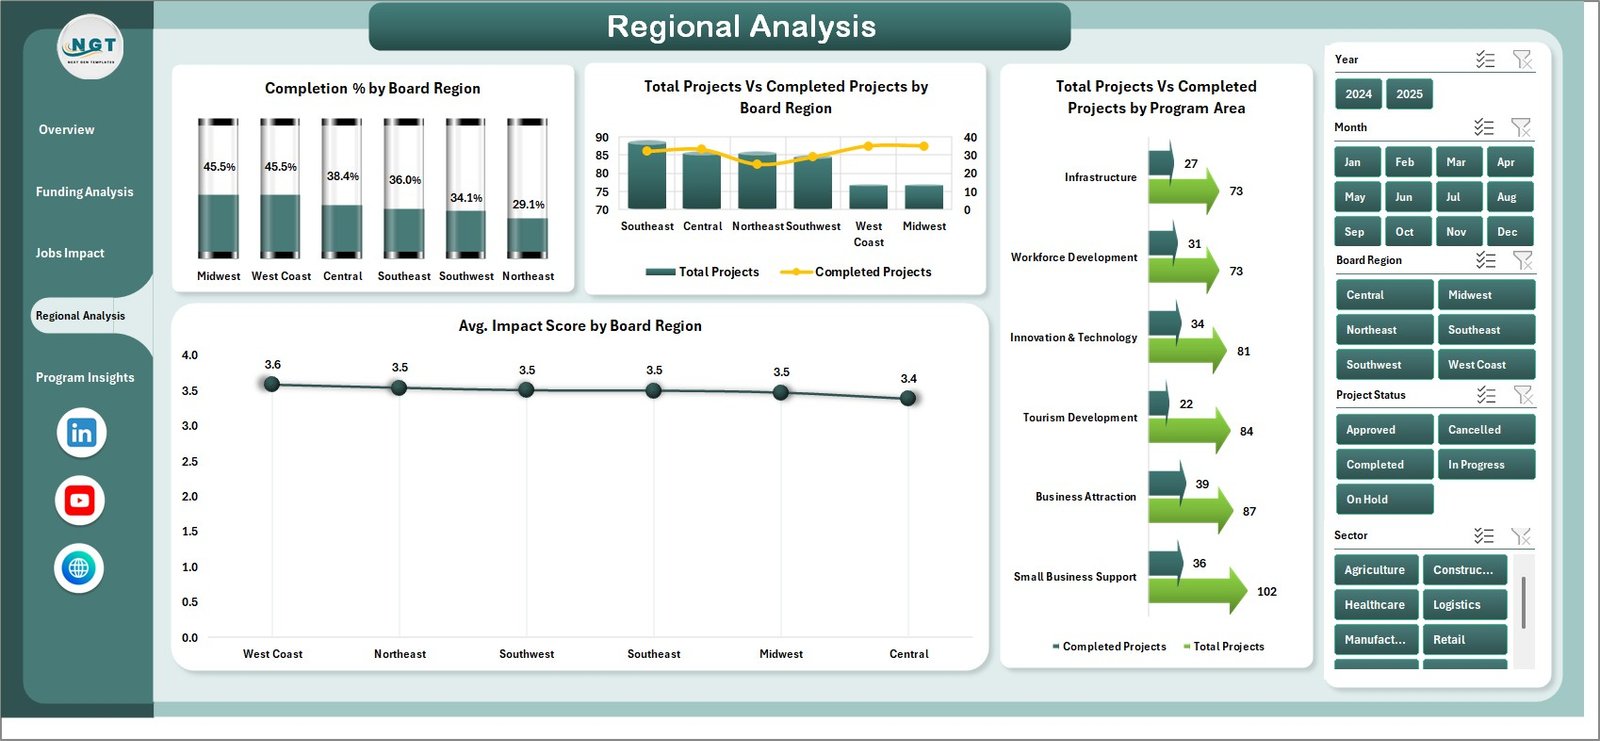Select May month filter
Screen dimensions: 1600x741
(x=1358, y=197)
